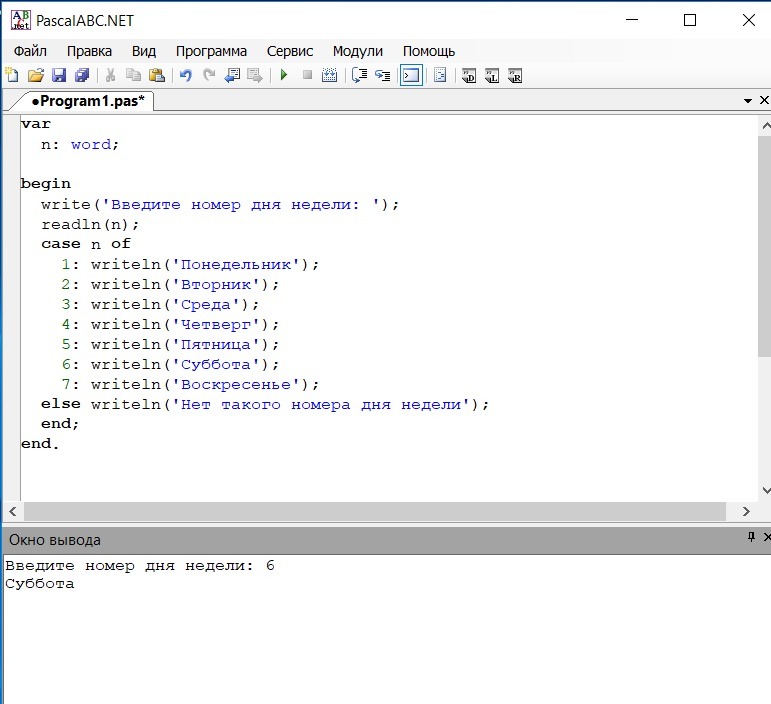The width and height of the screenshot is (771, 704).
Task: Save the program with the floppy disk icon
Action: click(58, 75)
